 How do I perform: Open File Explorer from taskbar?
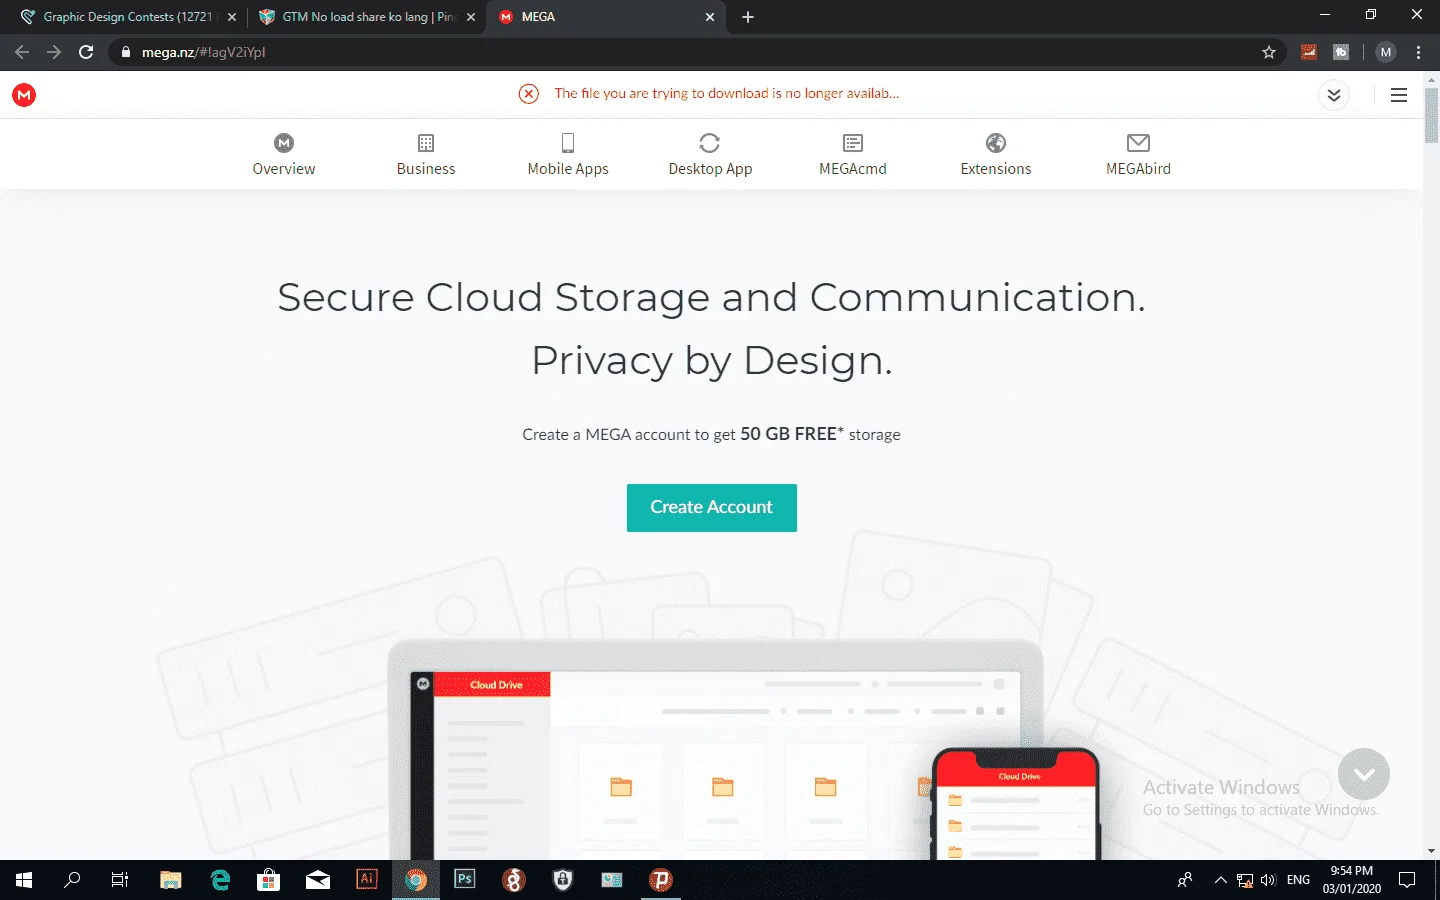171,880
